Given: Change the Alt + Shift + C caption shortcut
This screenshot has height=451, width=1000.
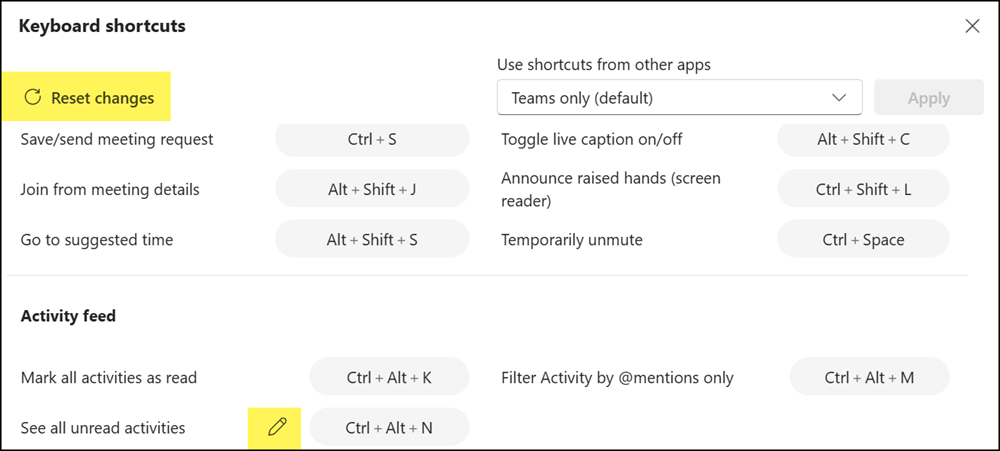Looking at the screenshot, I should click(863, 138).
